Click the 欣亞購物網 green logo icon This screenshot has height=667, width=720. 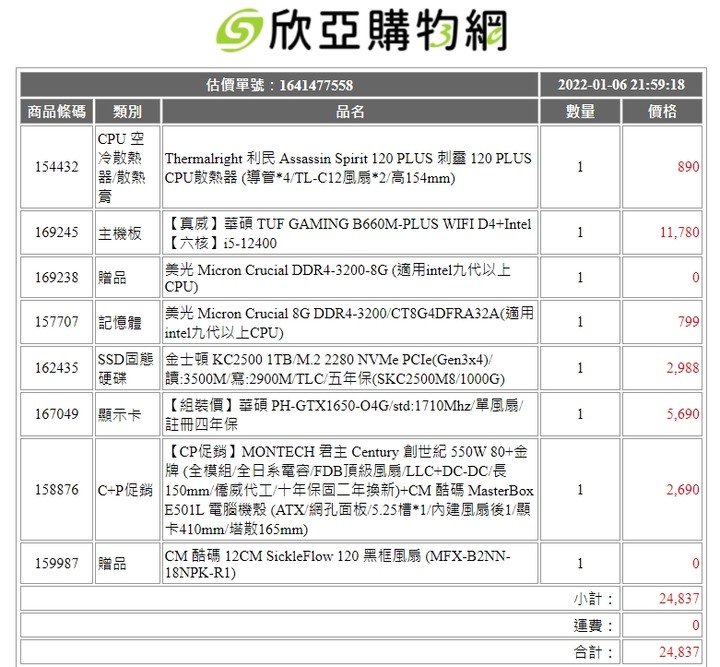click(x=239, y=30)
